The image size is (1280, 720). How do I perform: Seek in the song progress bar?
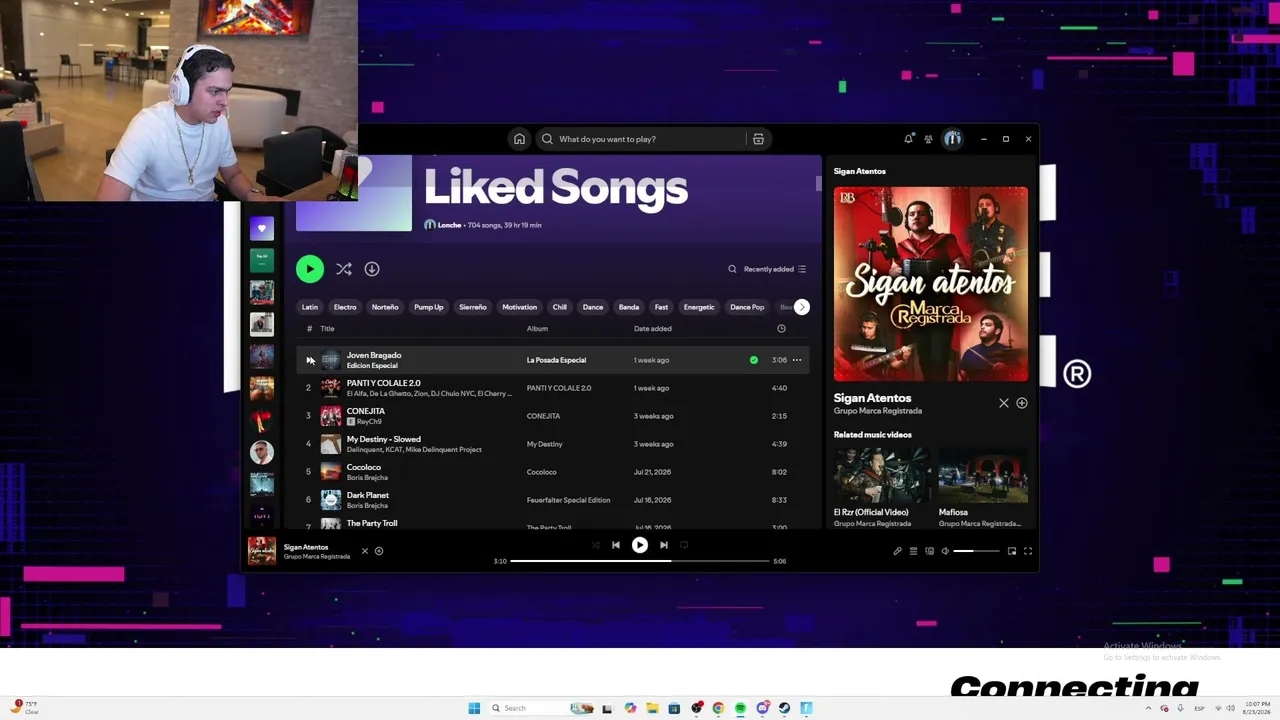640,561
